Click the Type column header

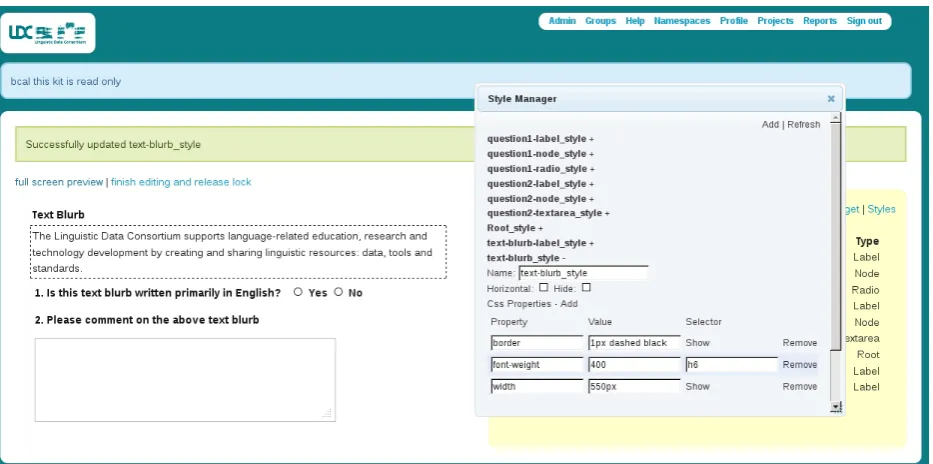(x=867, y=241)
